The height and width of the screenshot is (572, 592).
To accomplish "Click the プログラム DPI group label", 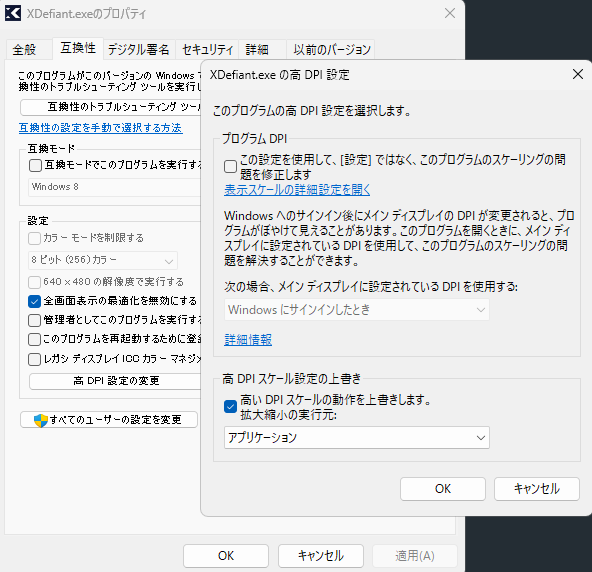I will point(254,139).
